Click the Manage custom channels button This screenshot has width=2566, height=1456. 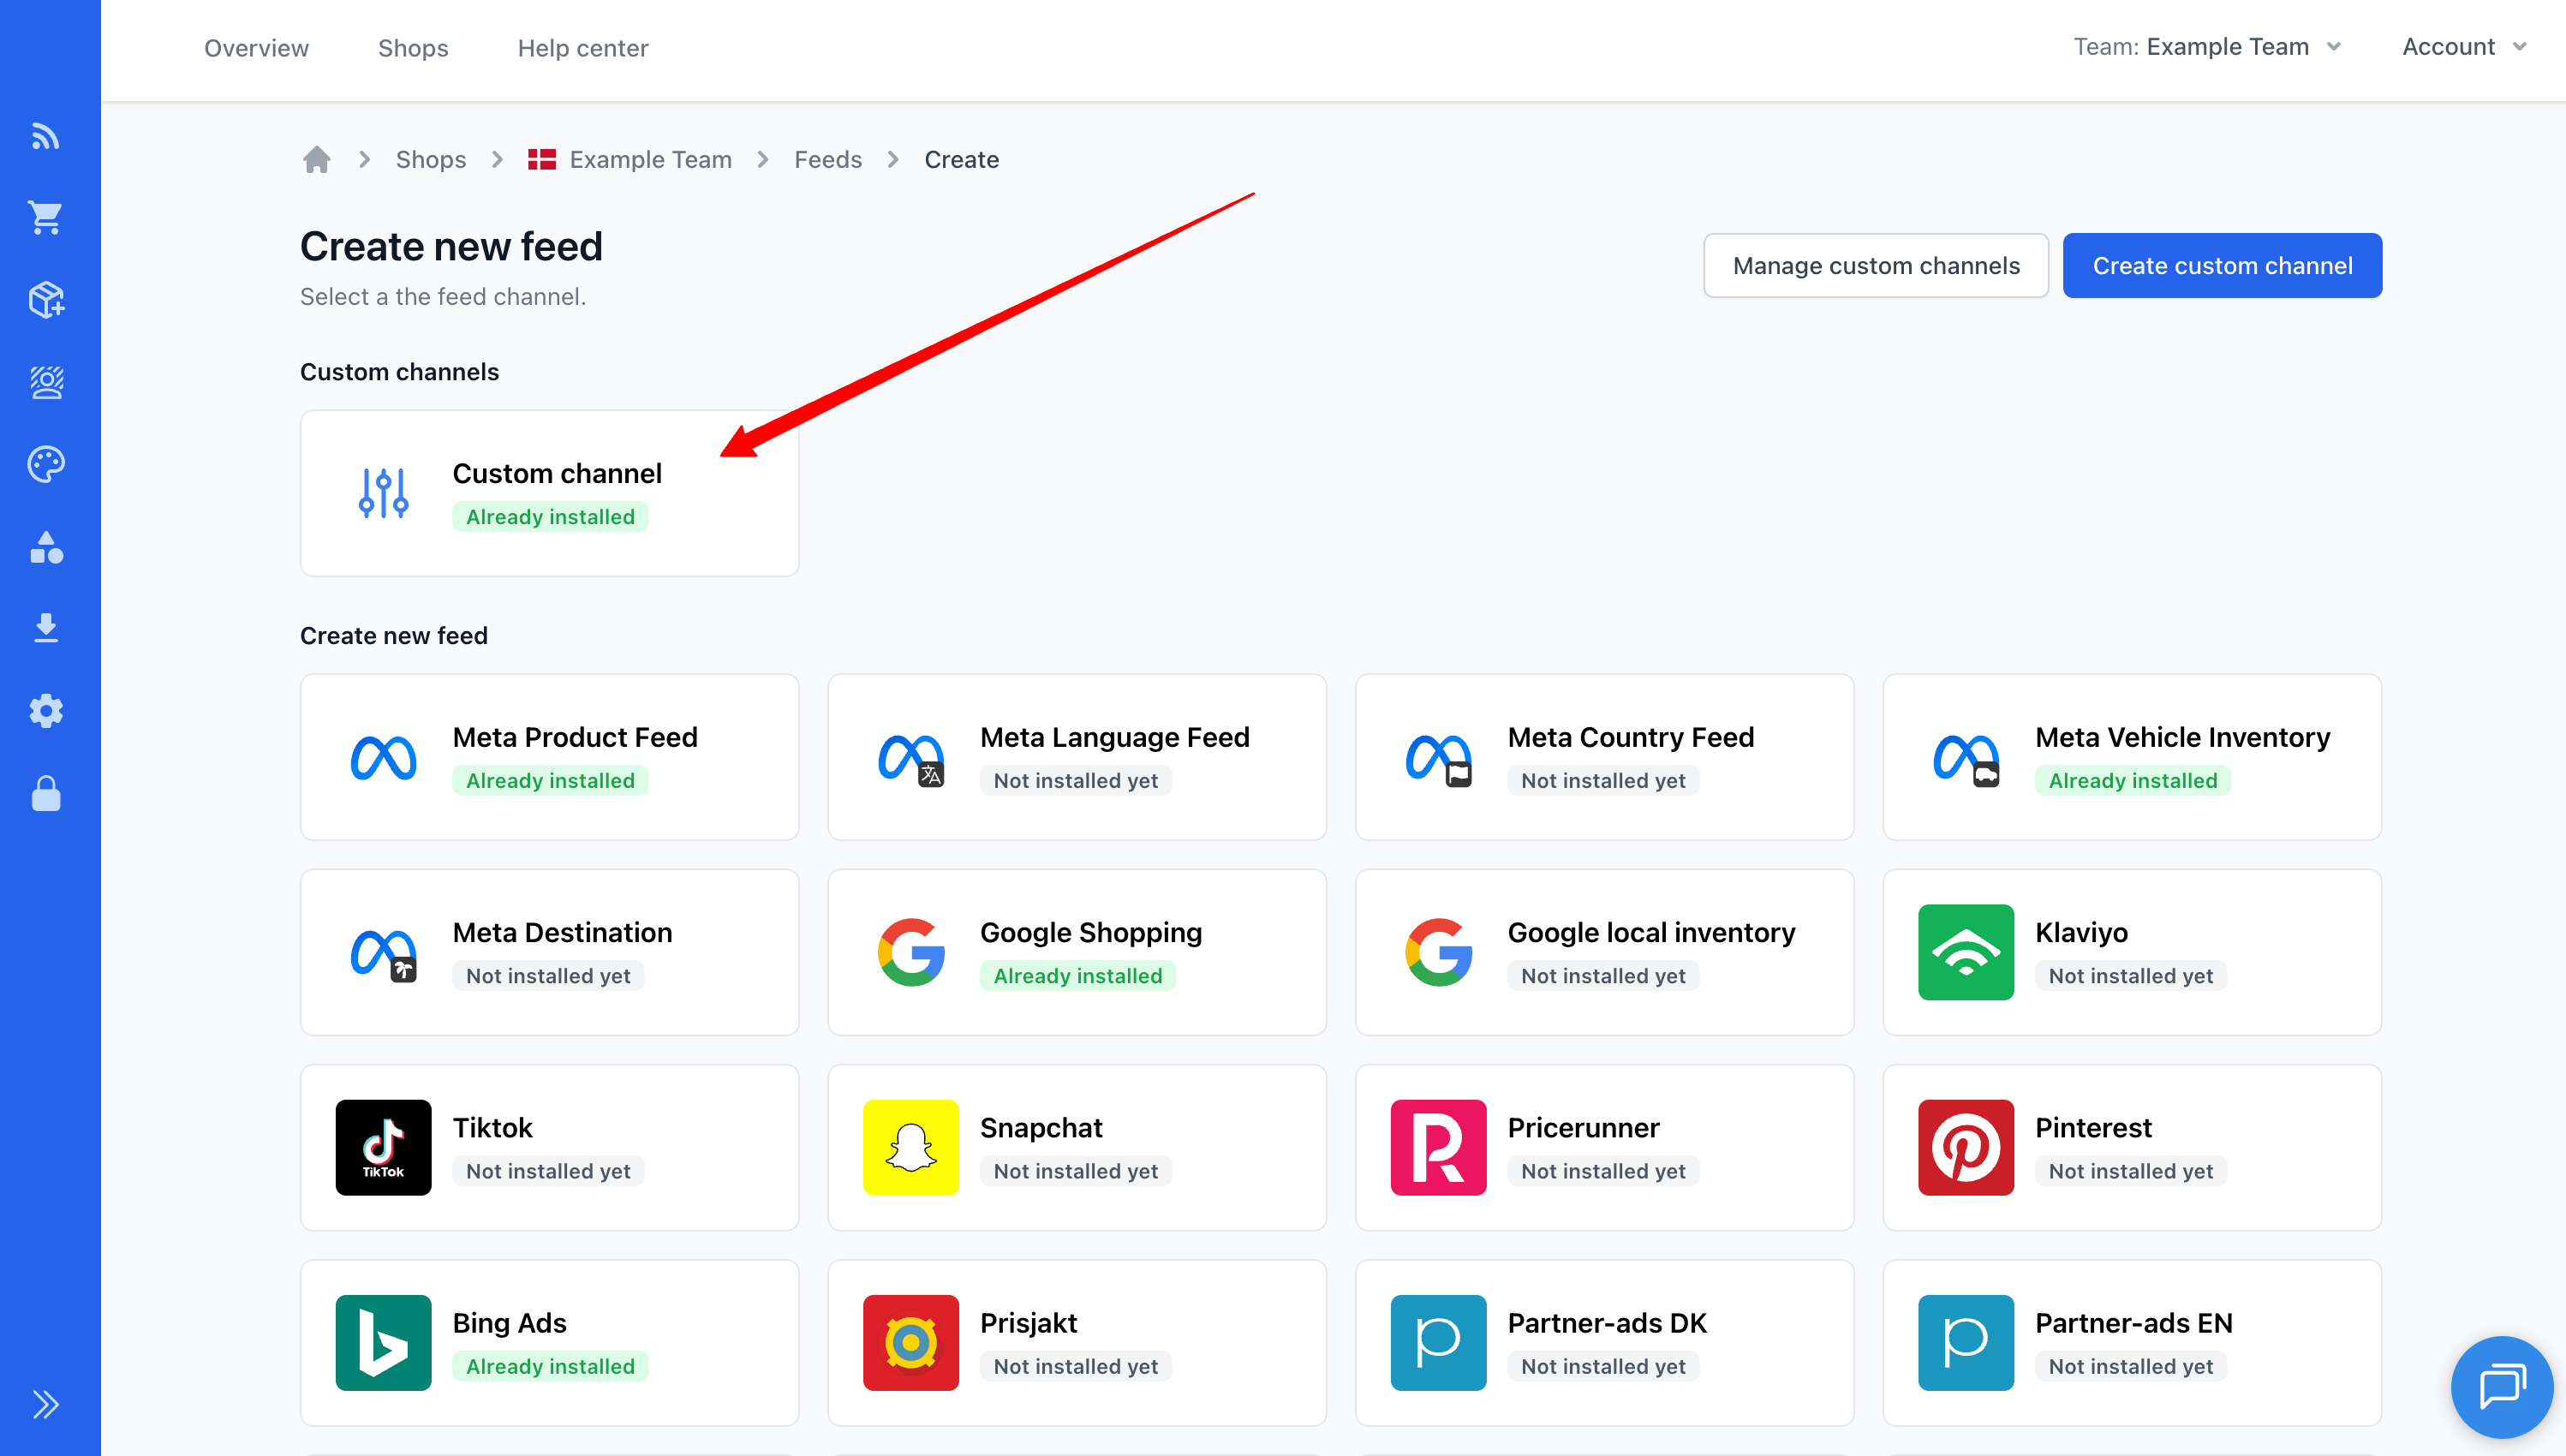pyautogui.click(x=1876, y=265)
